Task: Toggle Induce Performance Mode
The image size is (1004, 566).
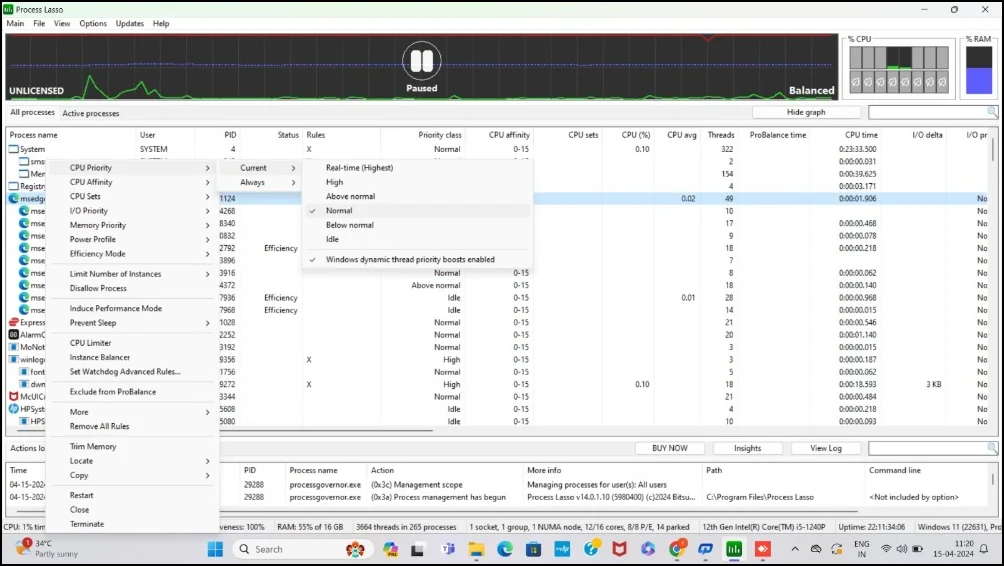Action: (x=133, y=308)
